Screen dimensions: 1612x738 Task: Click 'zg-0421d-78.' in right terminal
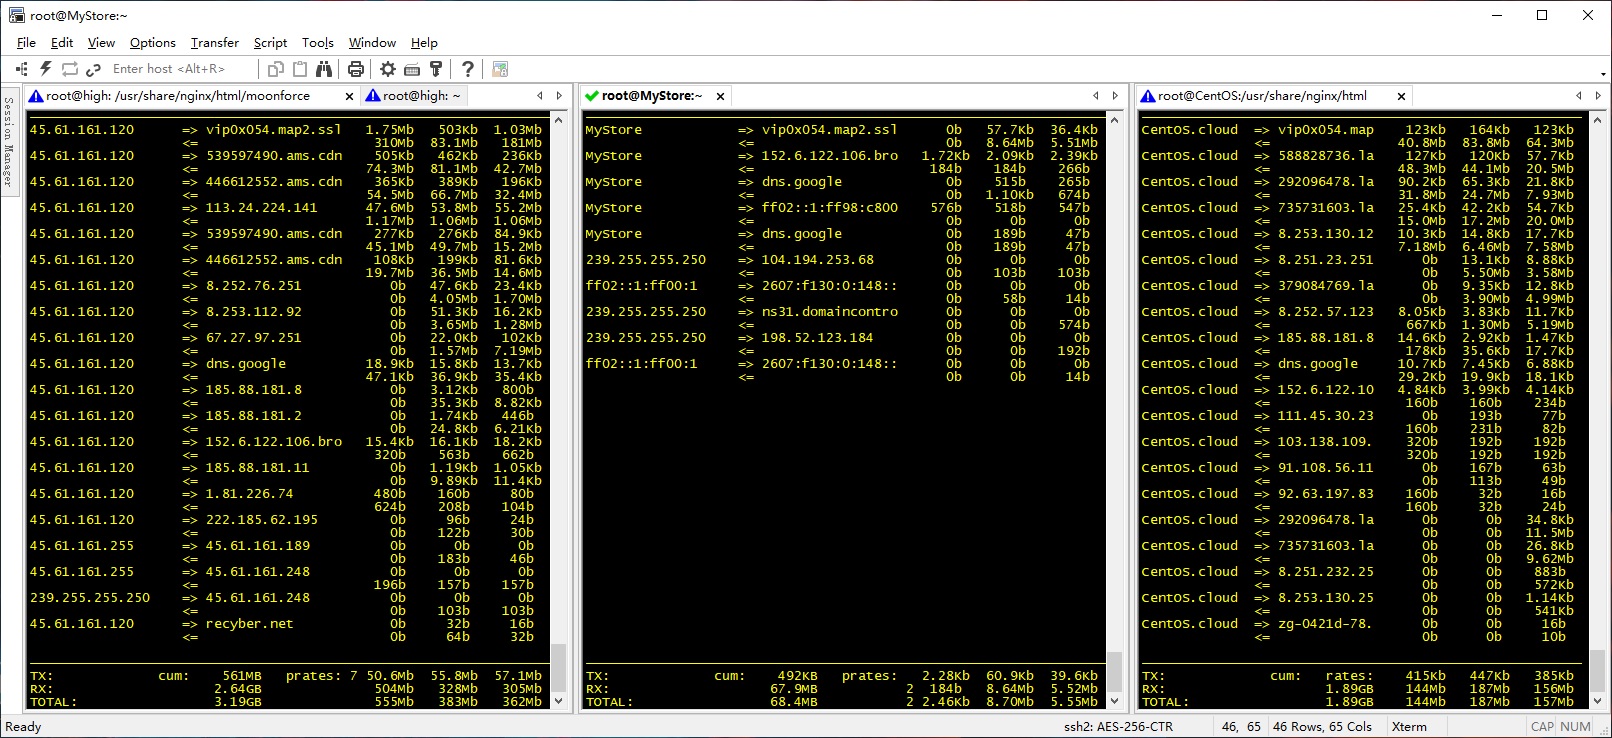(x=1326, y=623)
